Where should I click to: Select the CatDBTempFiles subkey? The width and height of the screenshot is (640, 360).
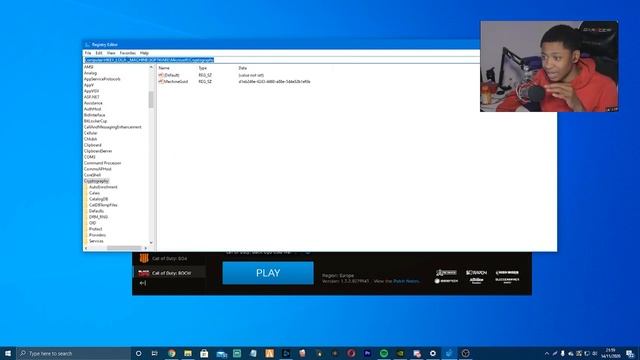pos(103,205)
